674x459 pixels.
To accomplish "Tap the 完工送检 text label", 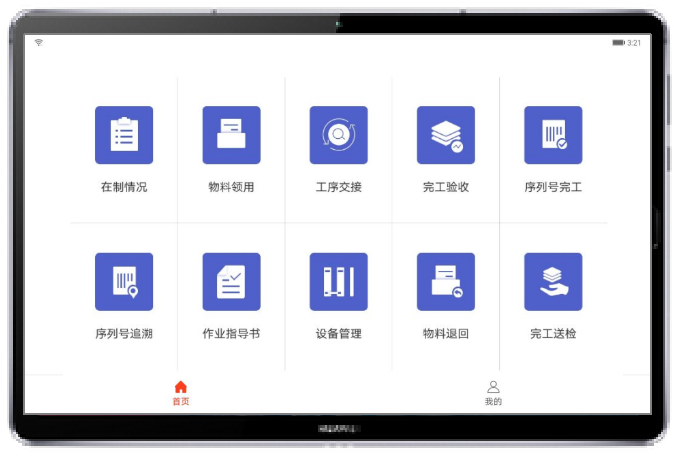I will click(x=553, y=334).
